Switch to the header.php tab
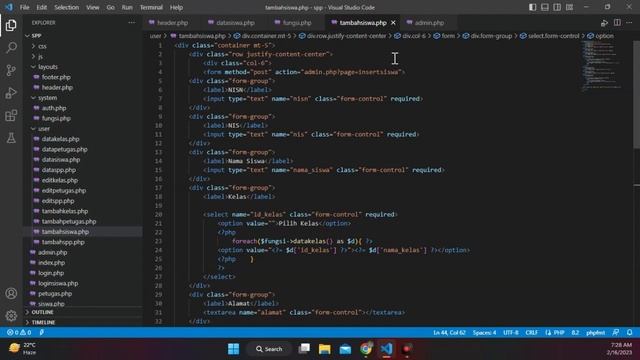640x360 pixels. click(173, 23)
